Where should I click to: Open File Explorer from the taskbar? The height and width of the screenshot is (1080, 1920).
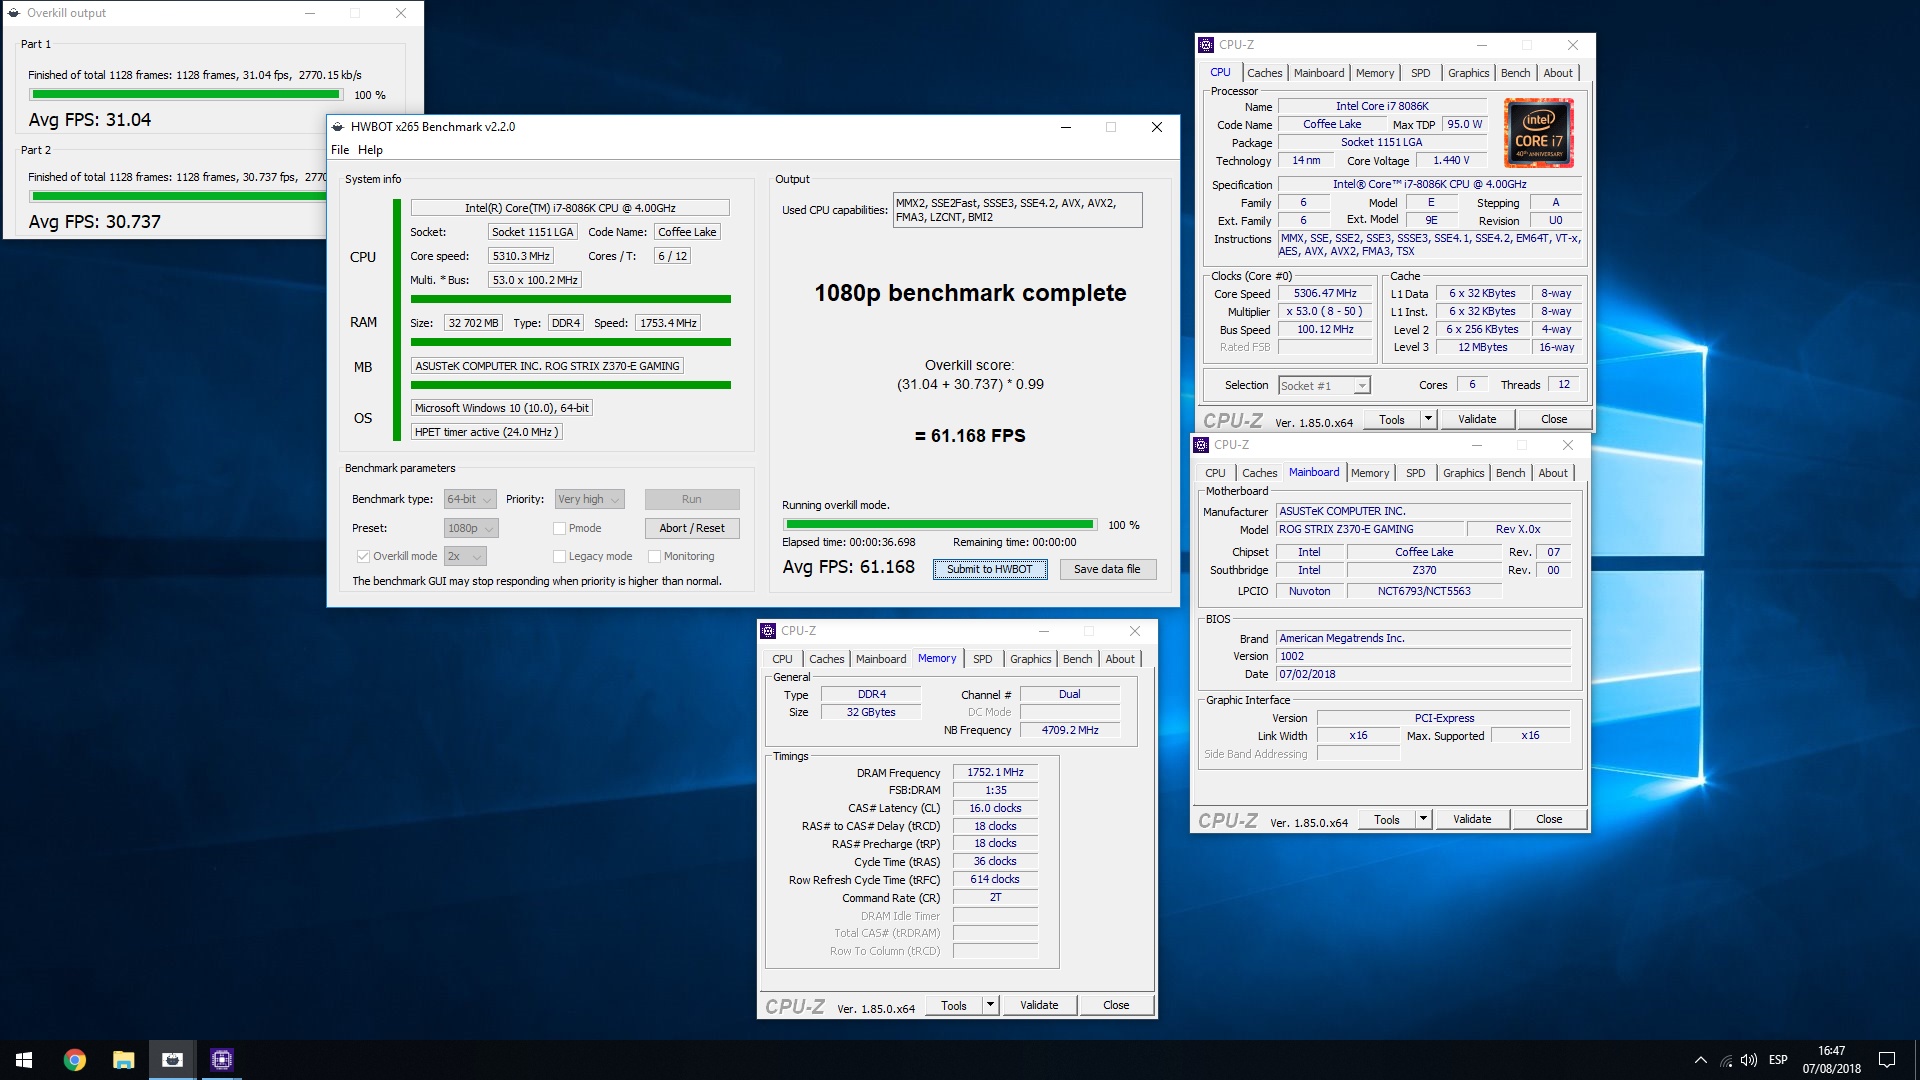[124, 1060]
